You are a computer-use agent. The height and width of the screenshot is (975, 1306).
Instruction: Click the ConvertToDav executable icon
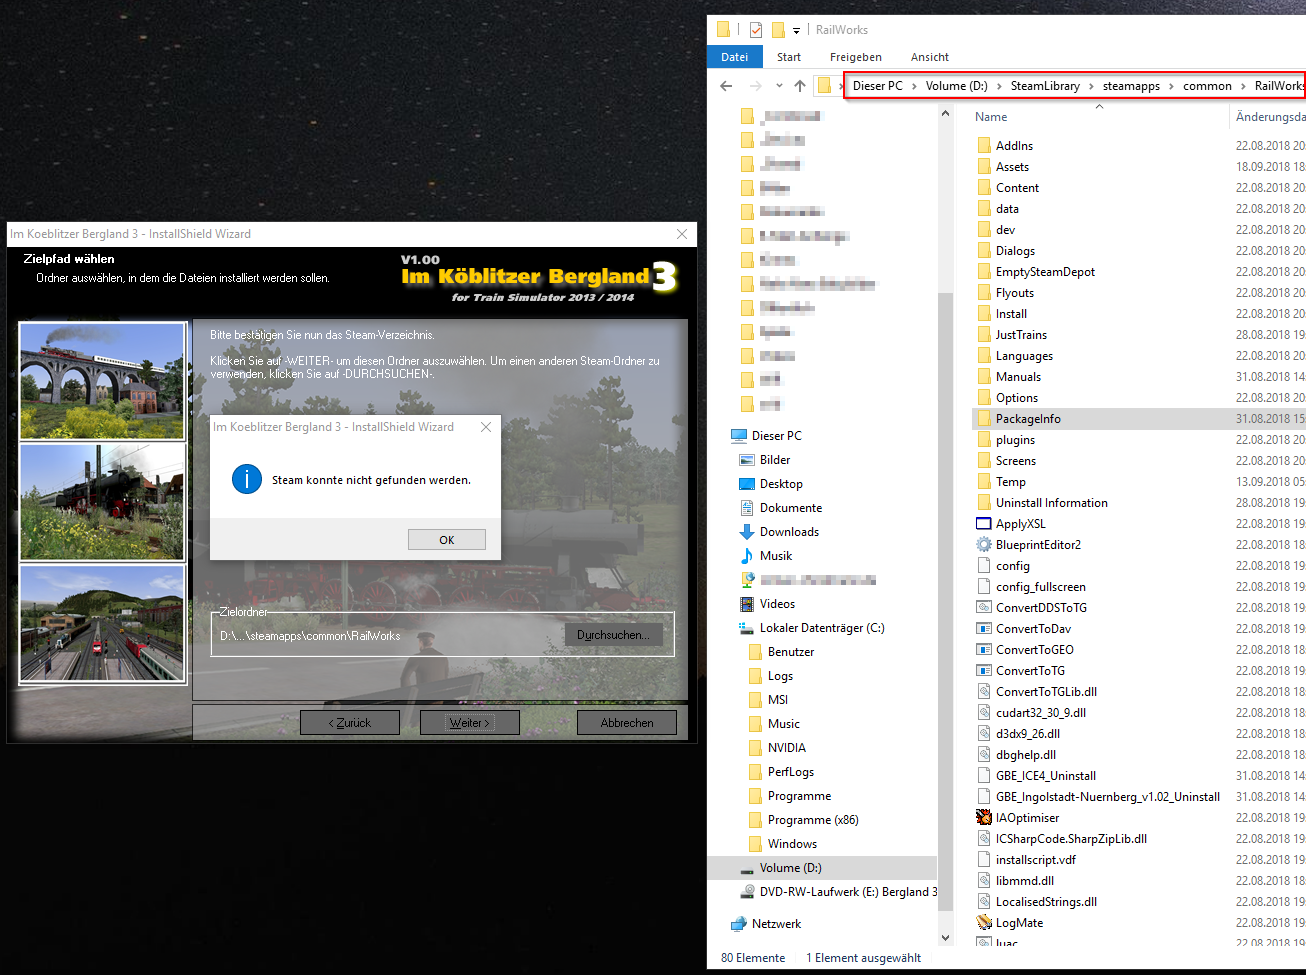pyautogui.click(x=984, y=629)
